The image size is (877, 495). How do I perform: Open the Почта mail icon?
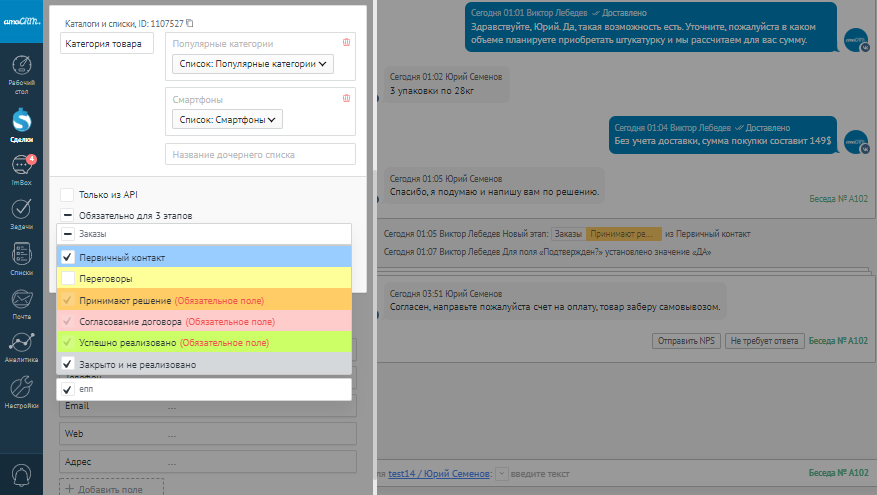(x=21, y=302)
